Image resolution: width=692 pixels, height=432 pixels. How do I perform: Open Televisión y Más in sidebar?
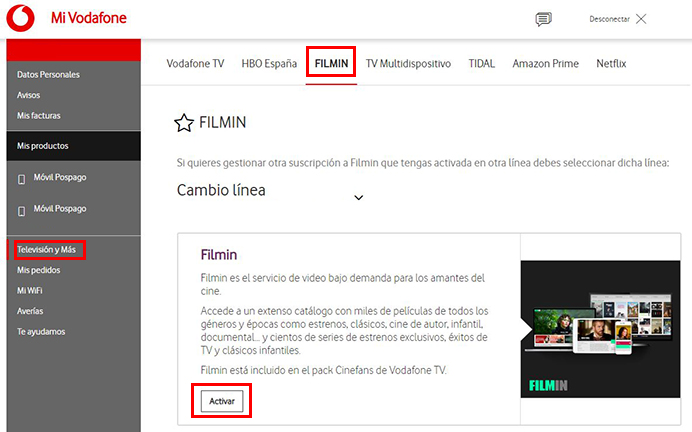pyautogui.click(x=46, y=250)
